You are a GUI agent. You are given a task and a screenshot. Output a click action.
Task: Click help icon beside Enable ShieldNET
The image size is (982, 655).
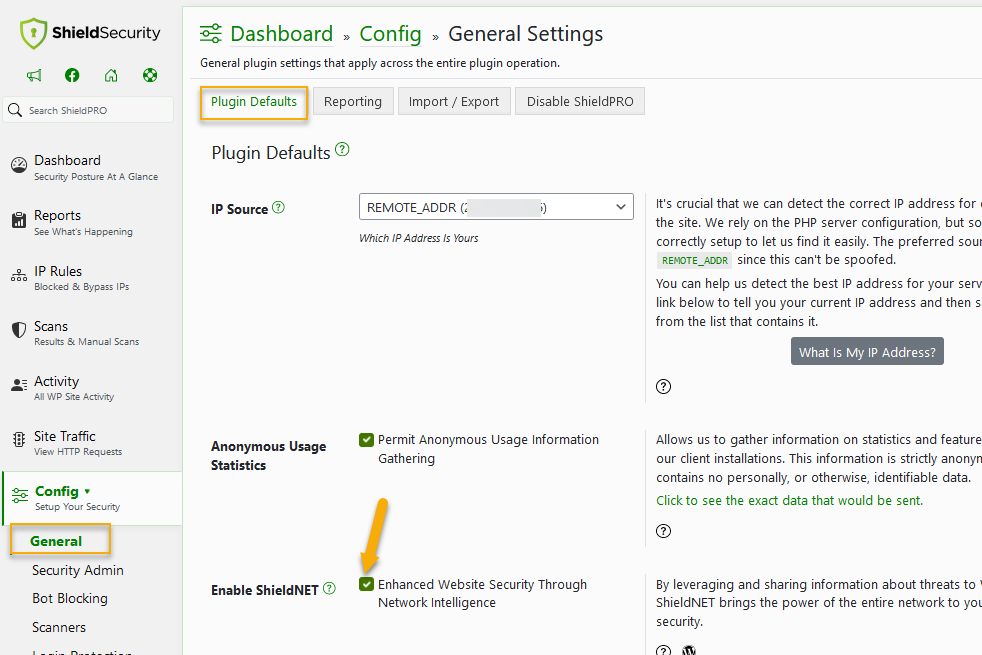[329, 589]
